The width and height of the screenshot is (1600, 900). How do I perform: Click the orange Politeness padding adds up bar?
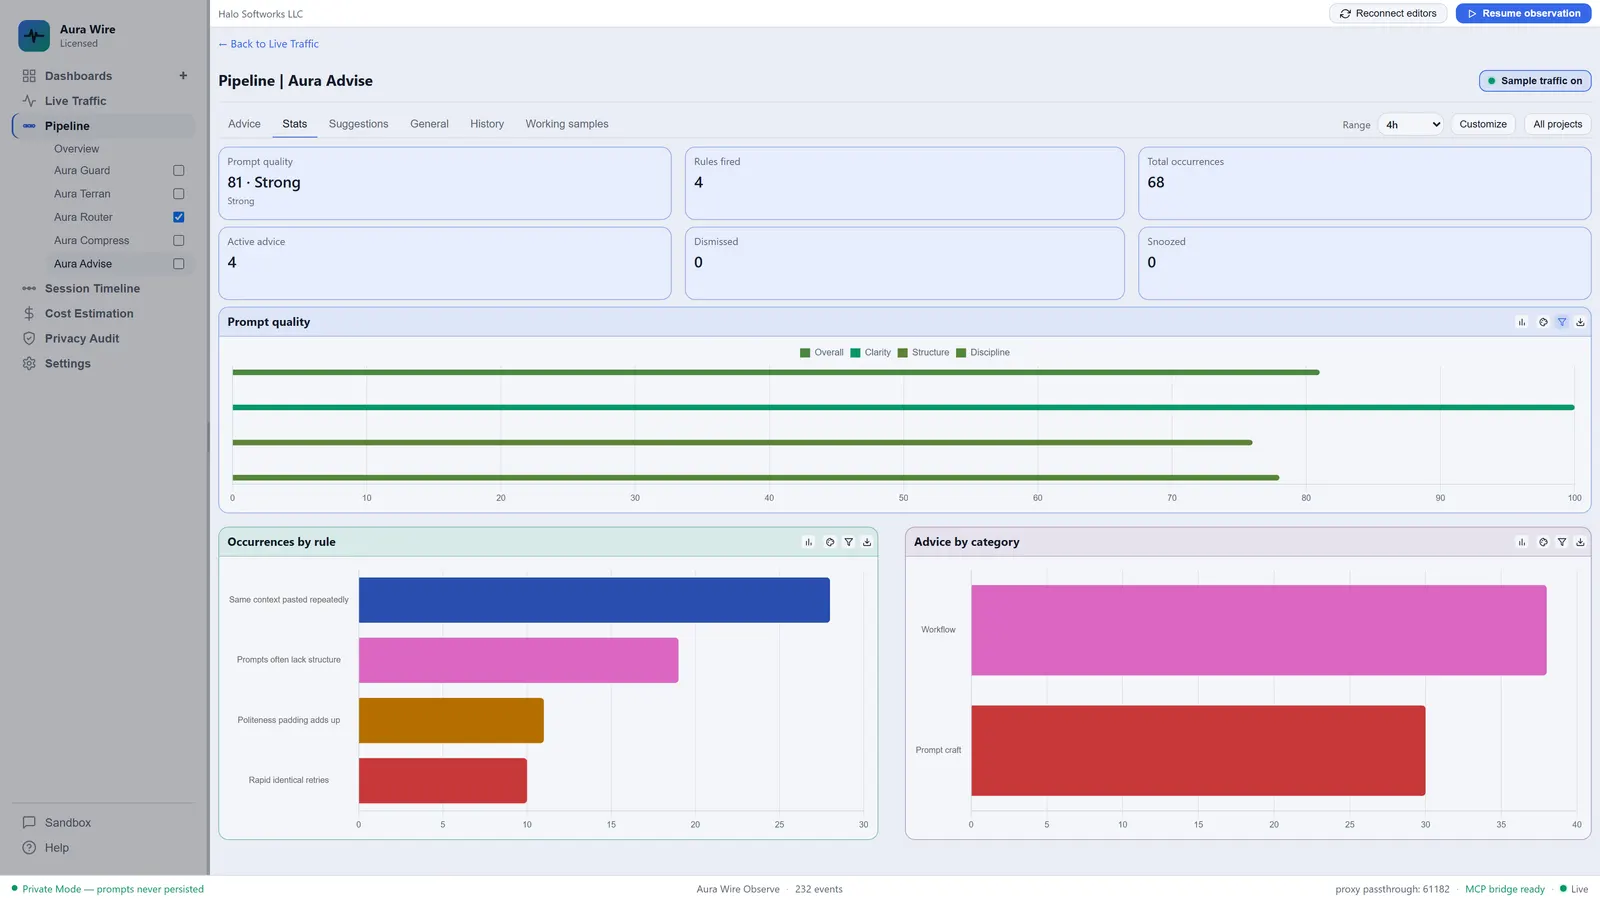click(x=451, y=721)
